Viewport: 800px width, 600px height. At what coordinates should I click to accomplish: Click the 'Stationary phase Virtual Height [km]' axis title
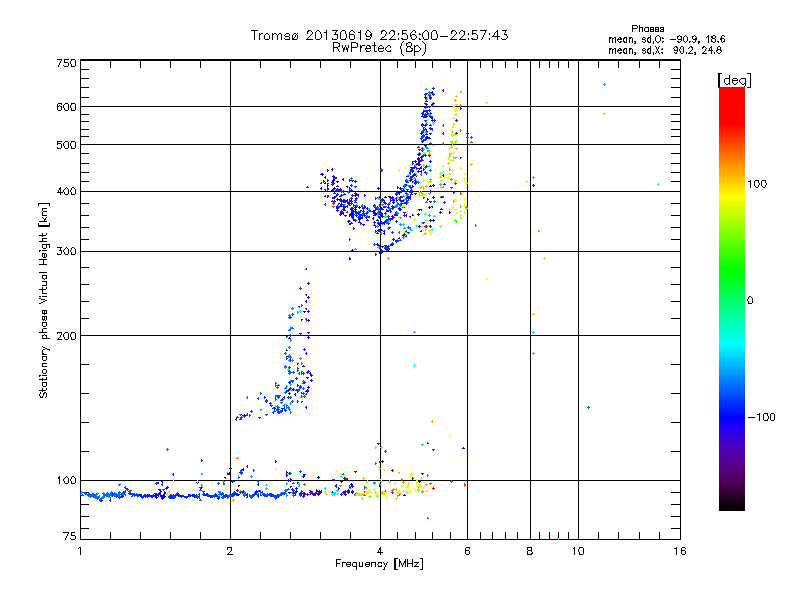click(44, 301)
